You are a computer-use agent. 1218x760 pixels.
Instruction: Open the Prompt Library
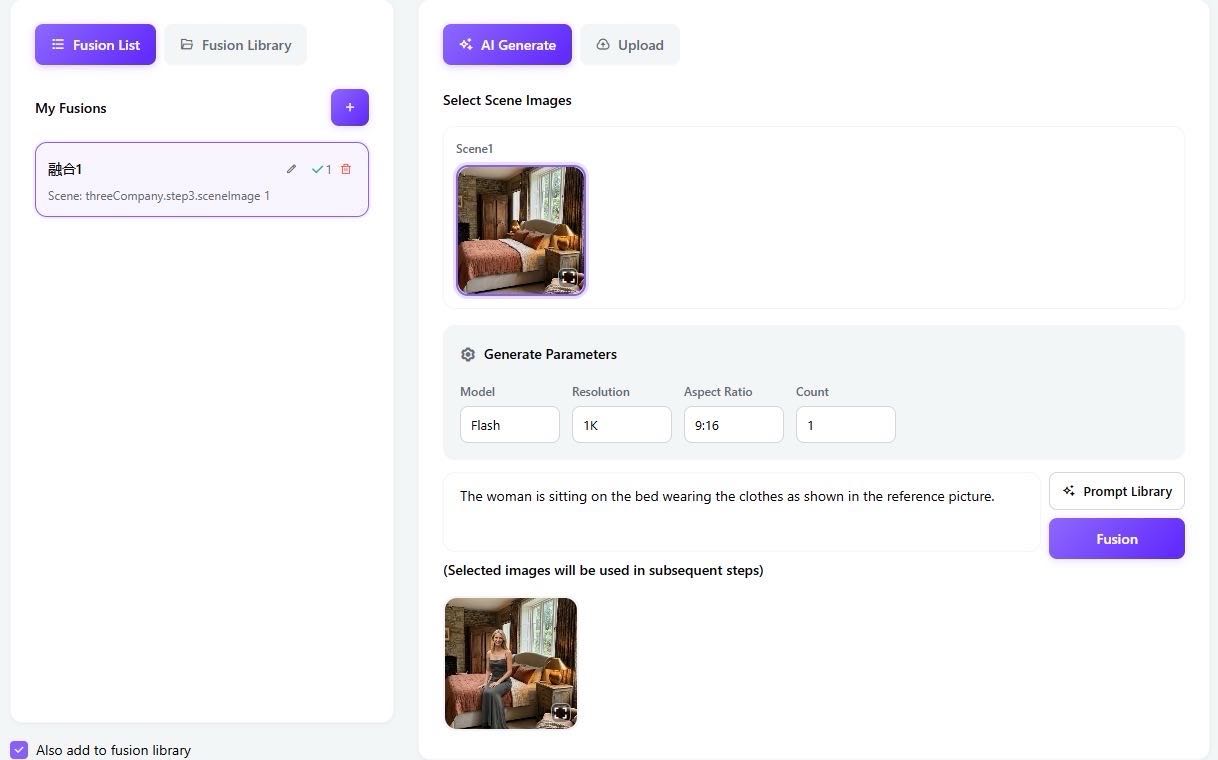click(1116, 491)
